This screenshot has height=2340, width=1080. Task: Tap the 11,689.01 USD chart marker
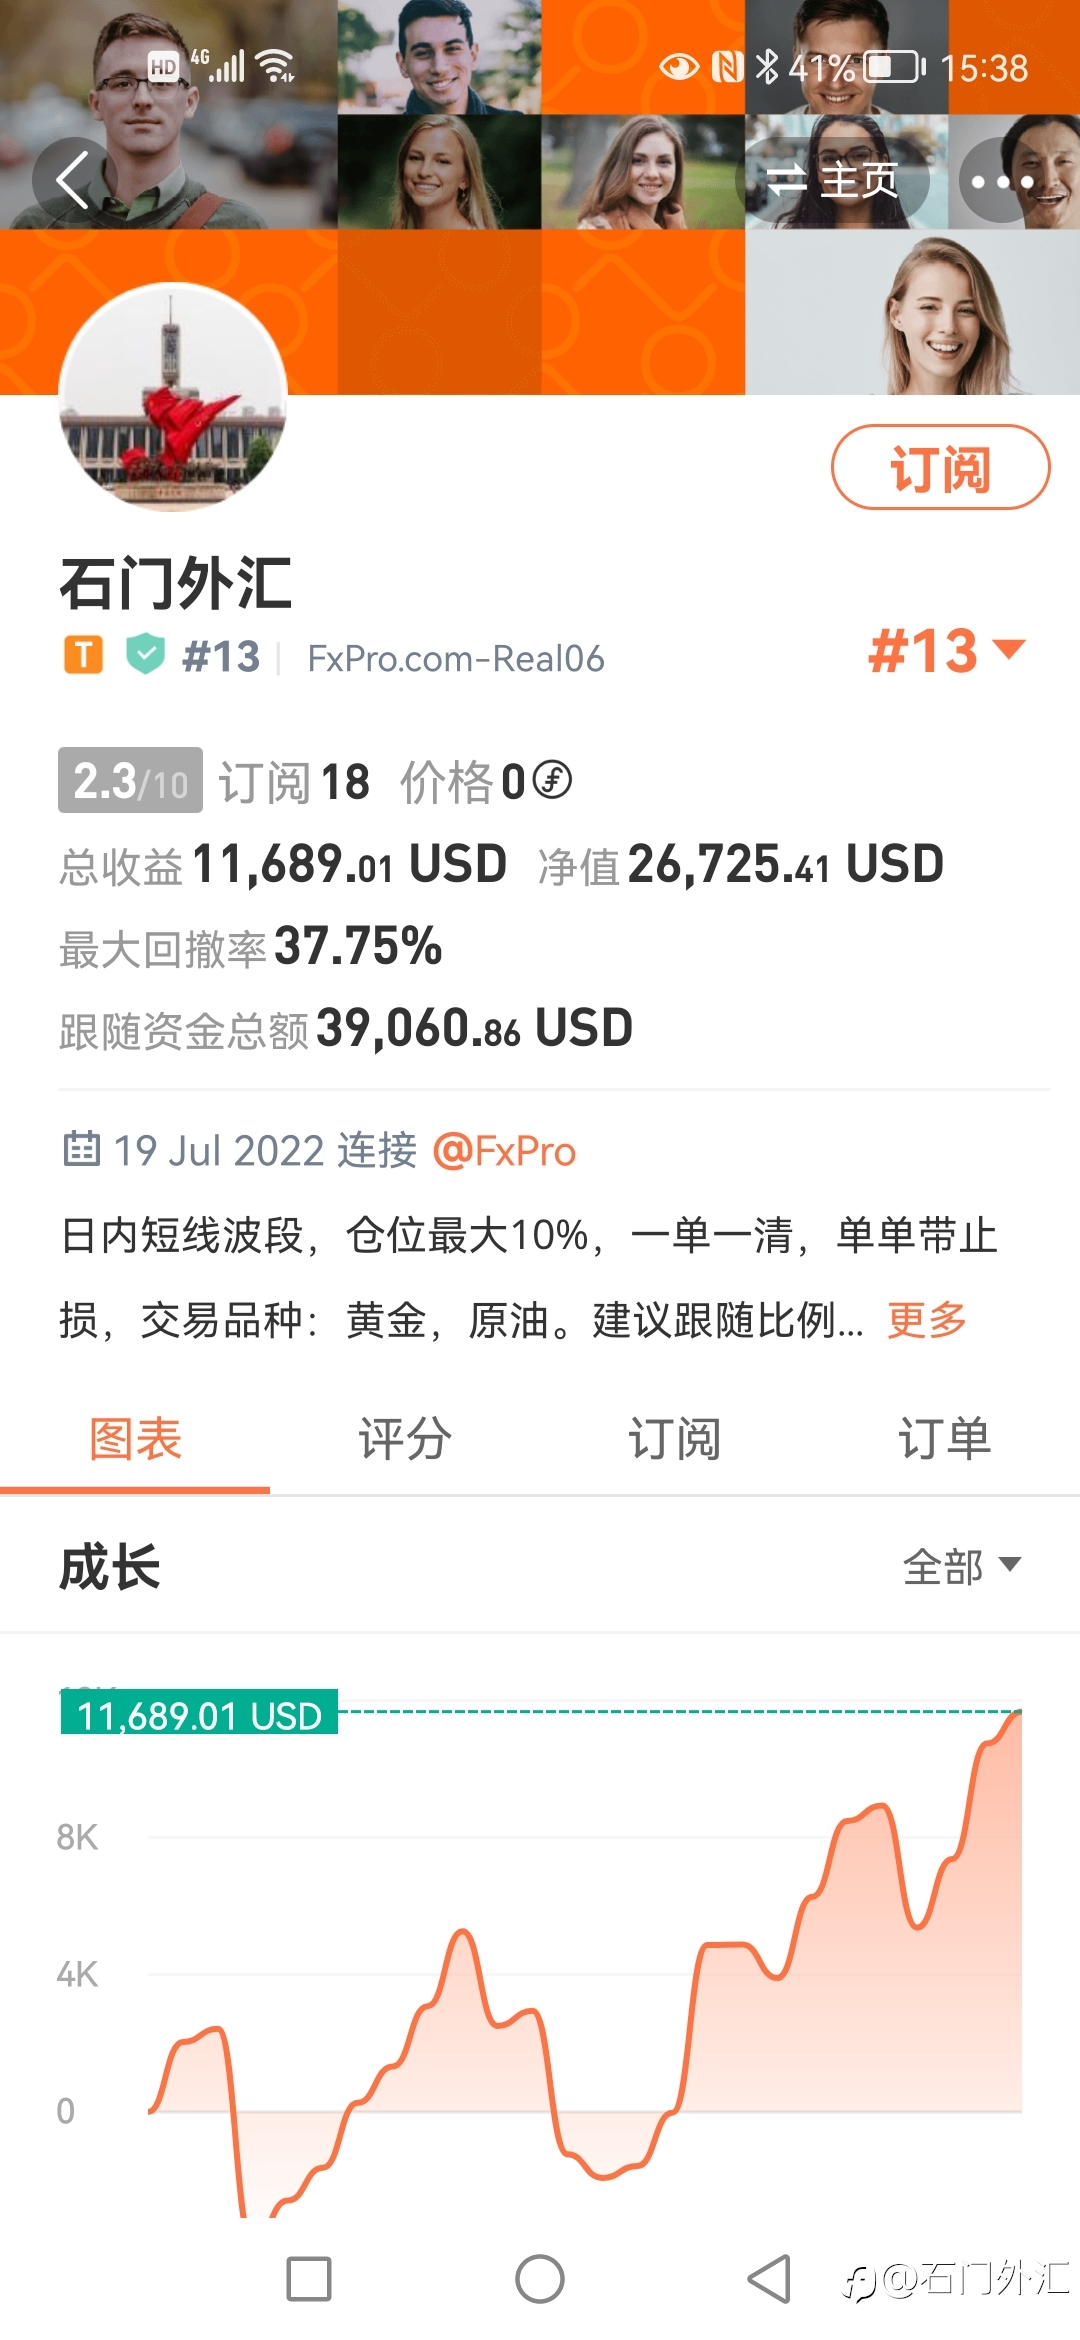[x=199, y=1712]
